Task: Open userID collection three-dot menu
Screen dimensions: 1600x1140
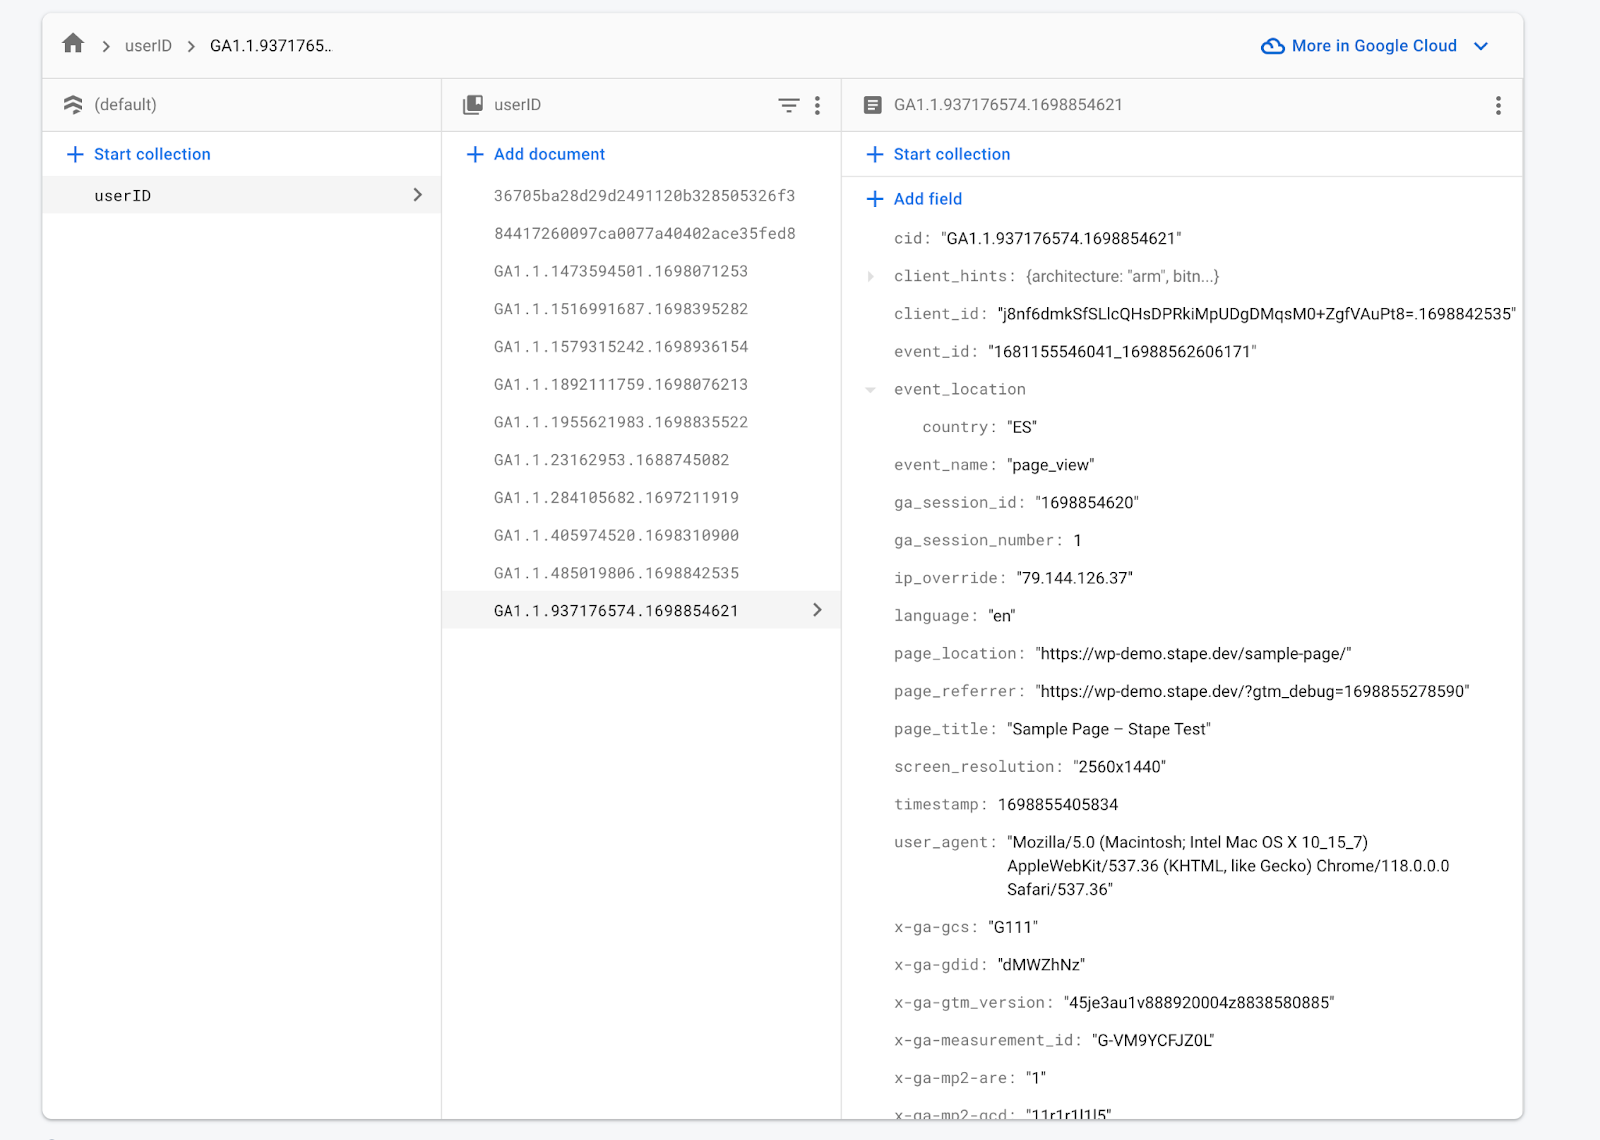Action: 817,105
